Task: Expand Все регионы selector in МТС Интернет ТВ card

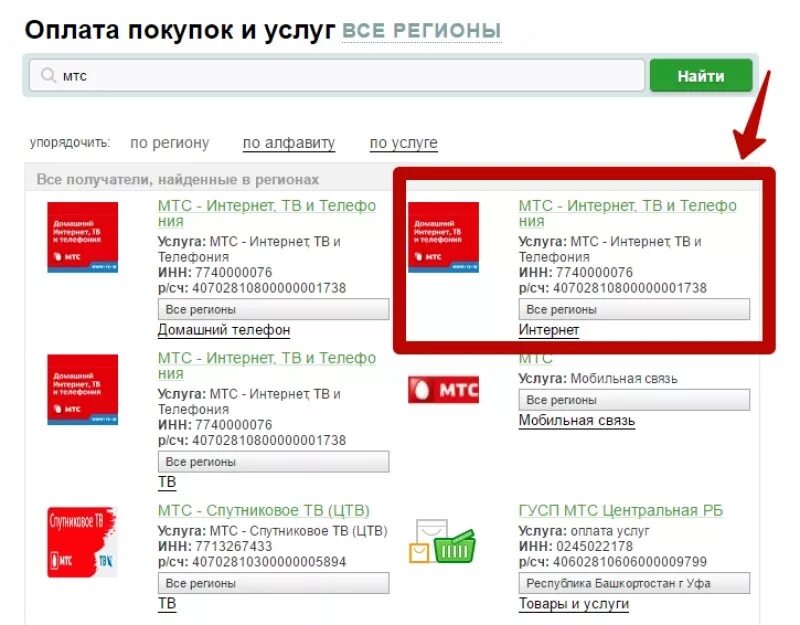Action: [x=273, y=462]
